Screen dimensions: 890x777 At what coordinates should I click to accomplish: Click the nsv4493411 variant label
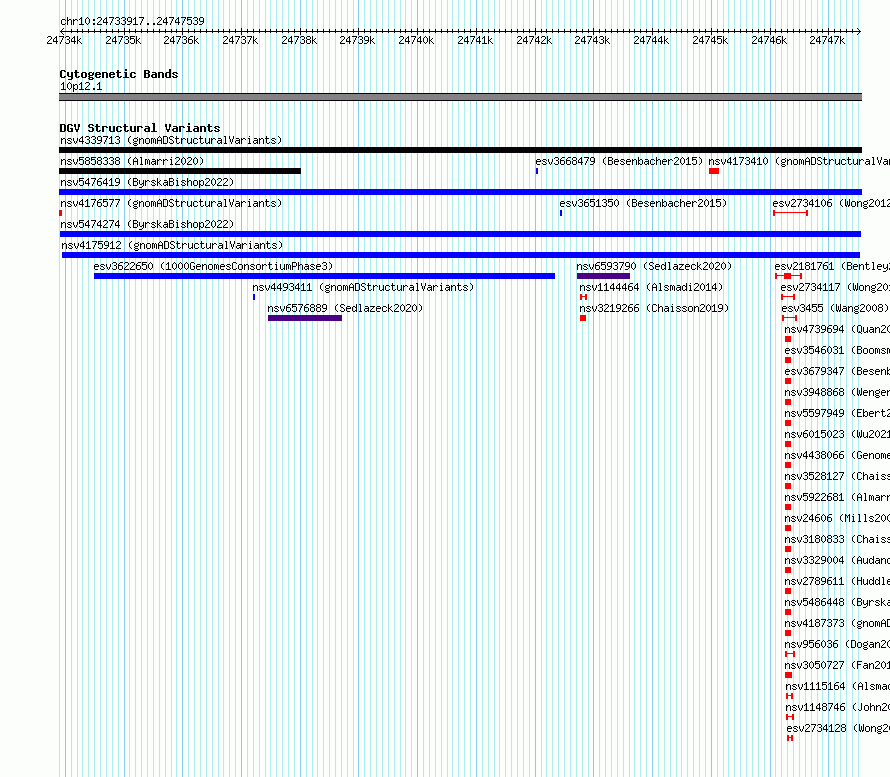pos(363,287)
